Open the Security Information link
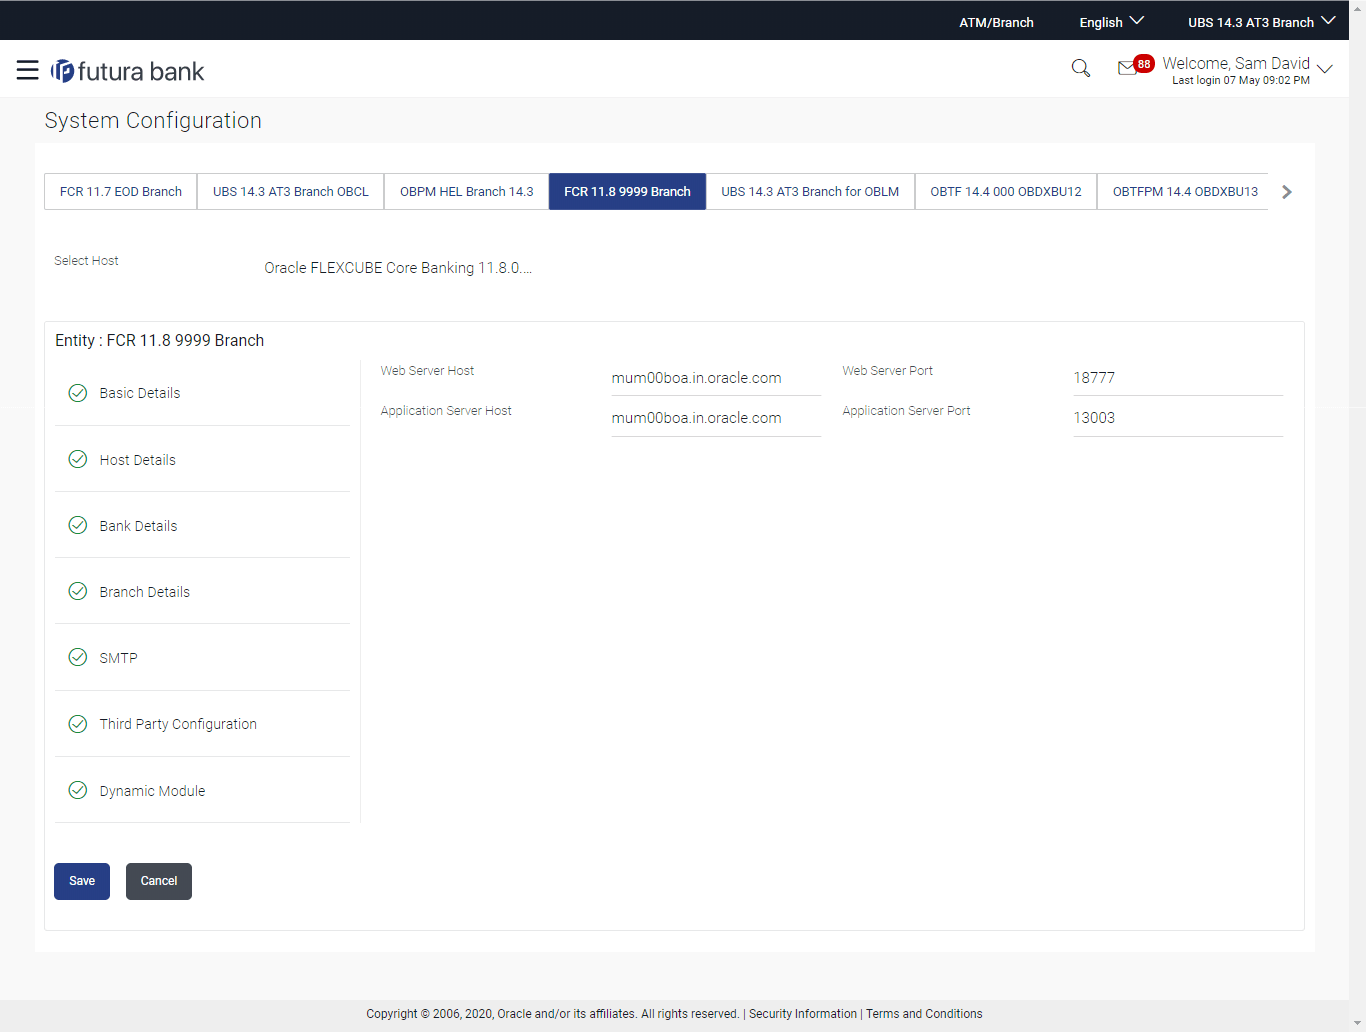Image resolution: width=1366 pixels, height=1032 pixels. (x=803, y=1014)
